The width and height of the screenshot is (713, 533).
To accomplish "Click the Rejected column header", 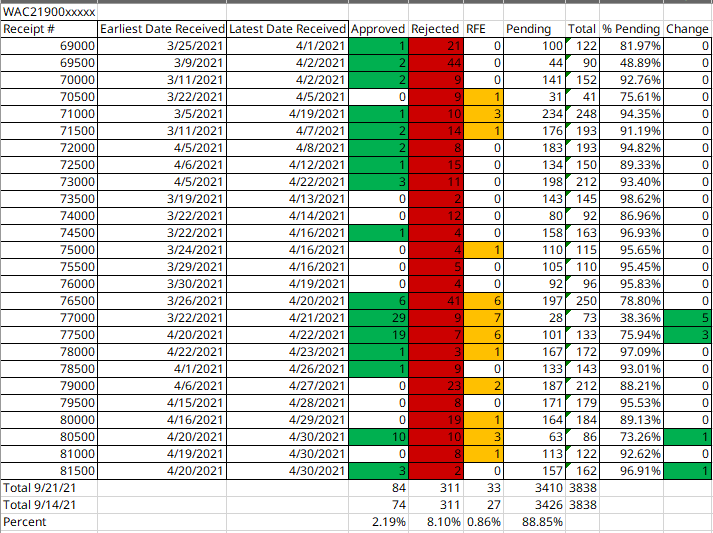I will (x=436, y=29).
